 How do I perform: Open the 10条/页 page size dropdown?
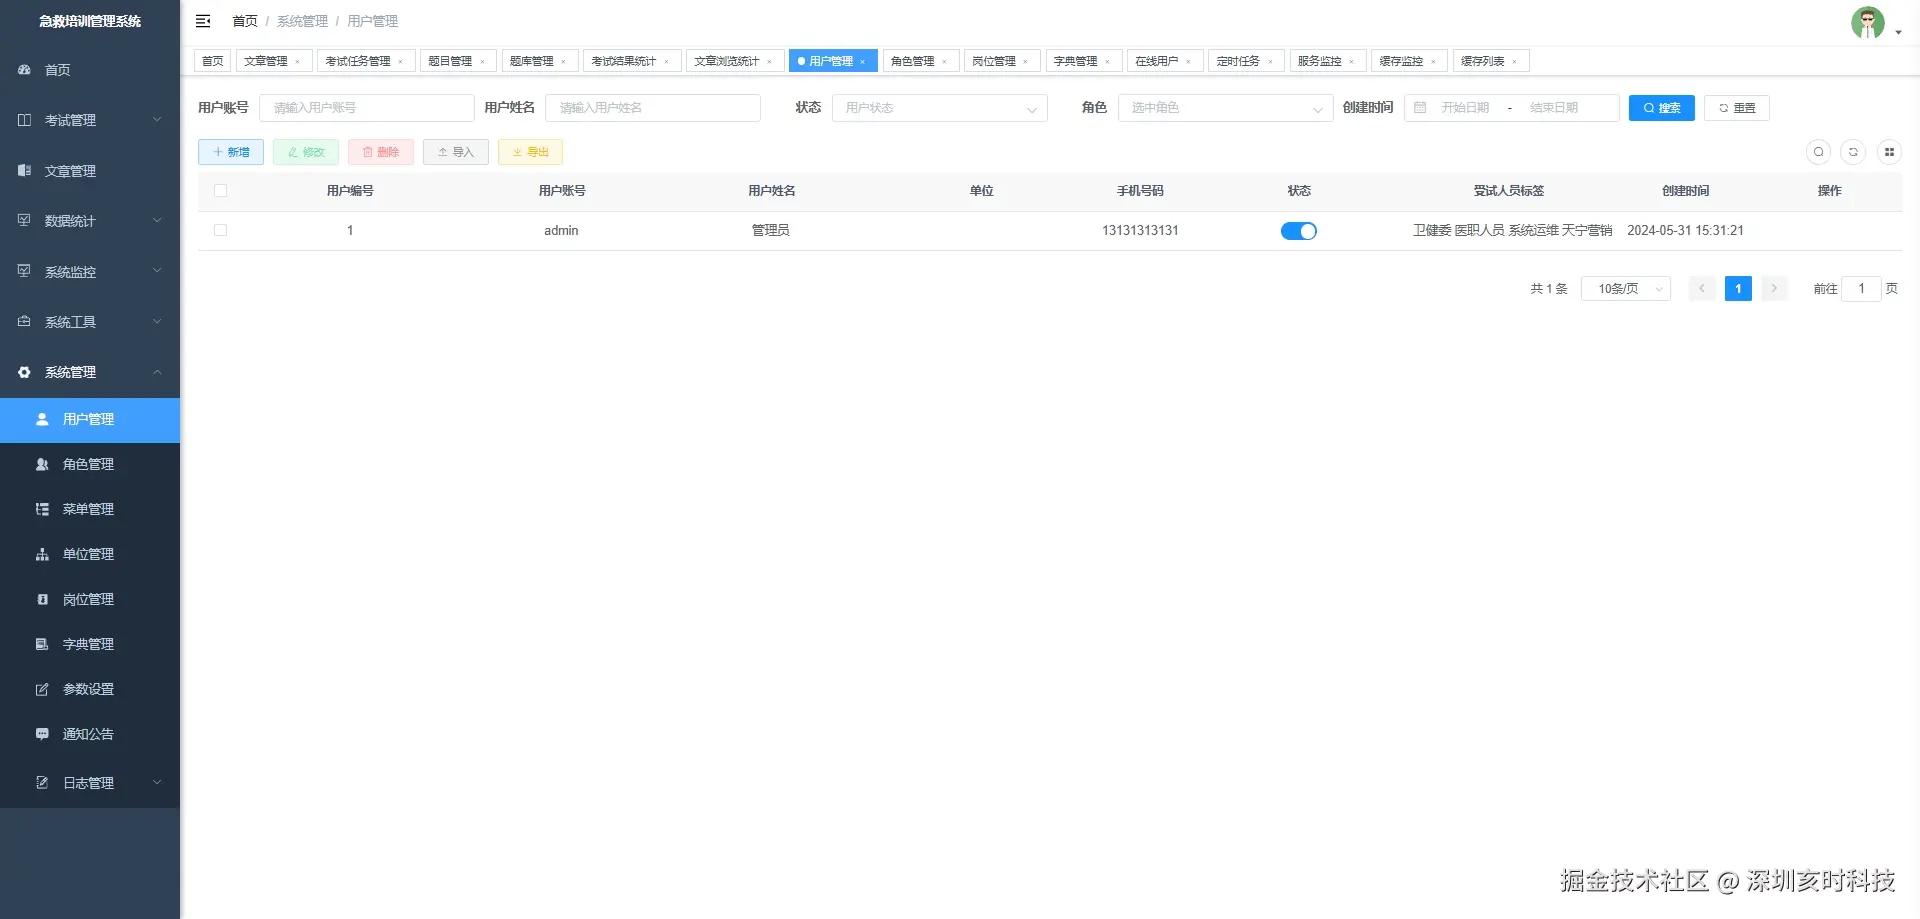pyautogui.click(x=1626, y=289)
